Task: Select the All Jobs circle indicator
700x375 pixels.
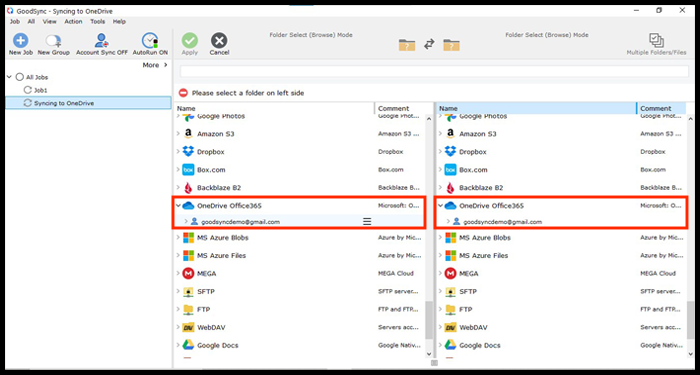Action: 19,77
